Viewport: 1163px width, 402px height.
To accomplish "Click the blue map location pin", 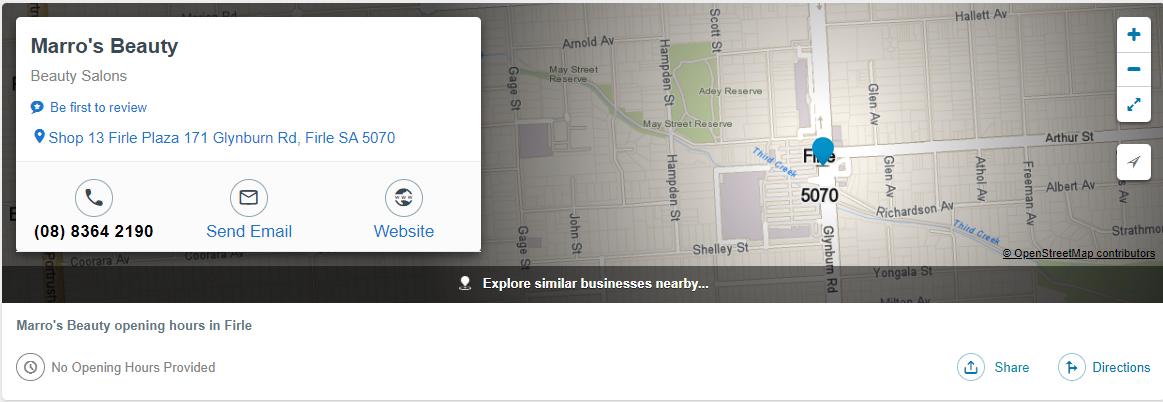I will click(x=823, y=153).
